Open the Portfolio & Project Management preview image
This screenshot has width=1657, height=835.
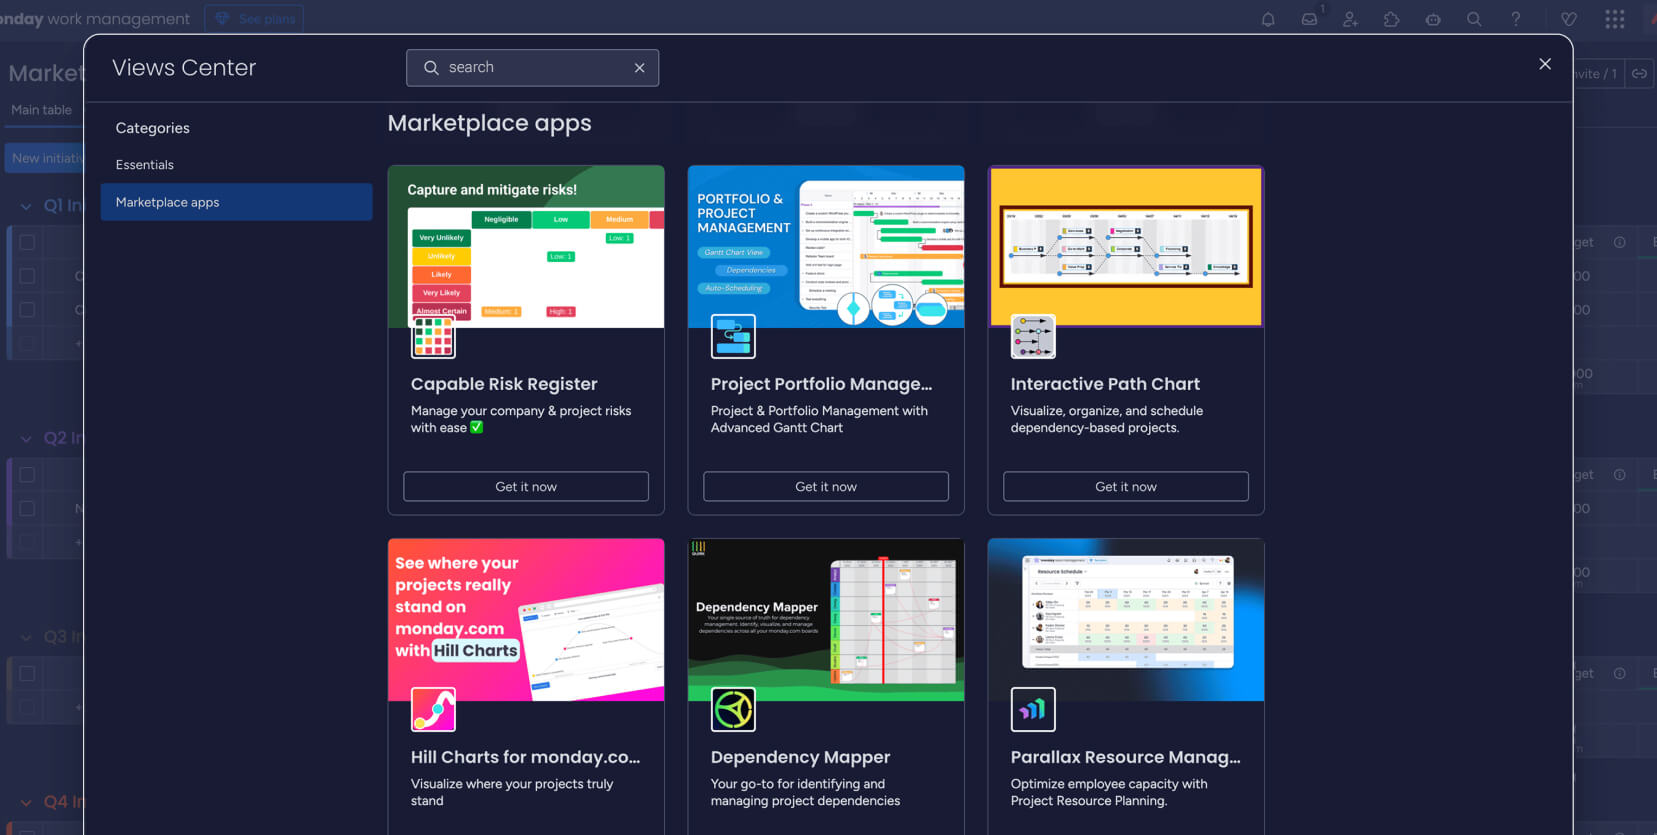(826, 247)
